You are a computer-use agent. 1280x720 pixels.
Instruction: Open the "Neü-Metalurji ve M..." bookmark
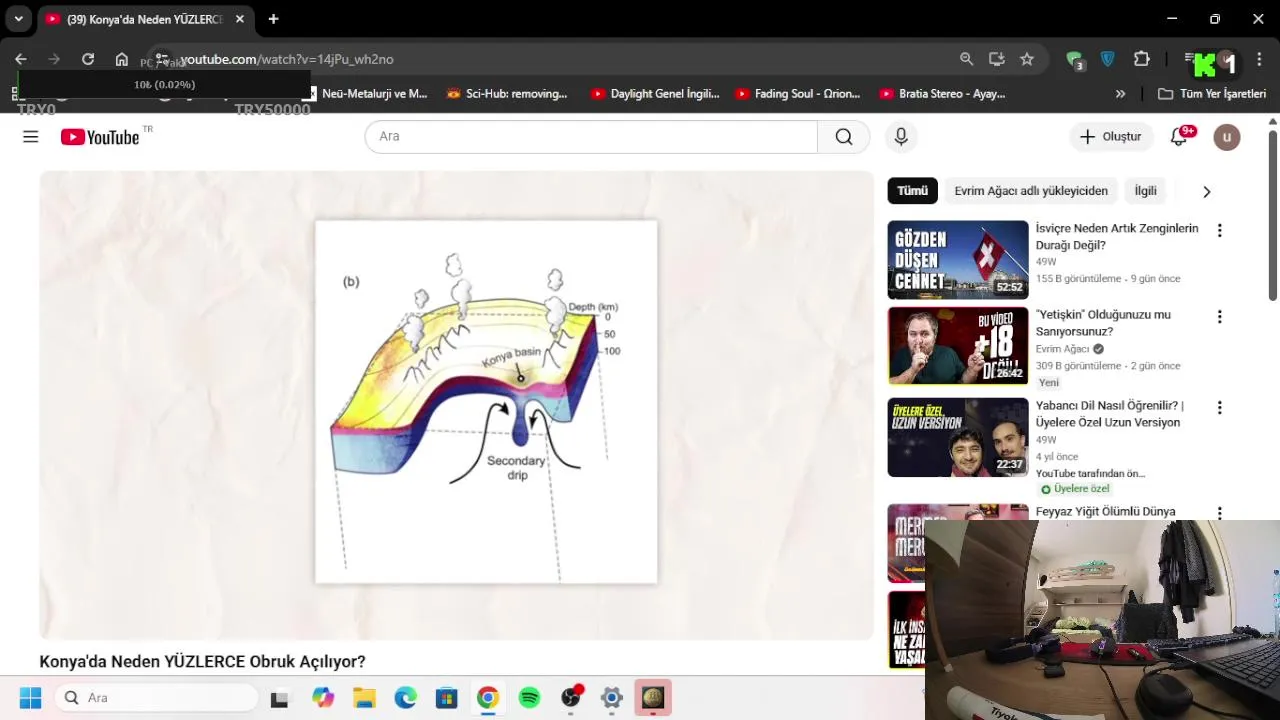tap(367, 94)
